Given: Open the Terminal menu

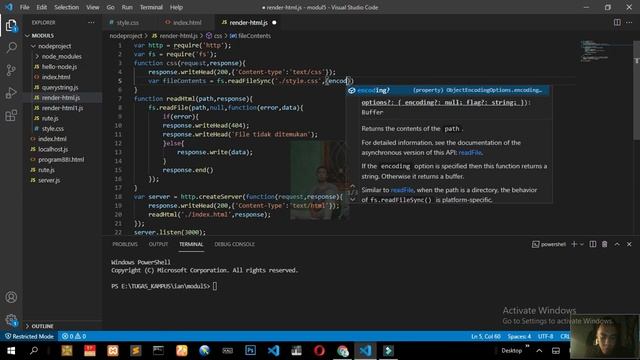Looking at the screenshot, I should point(151,7).
